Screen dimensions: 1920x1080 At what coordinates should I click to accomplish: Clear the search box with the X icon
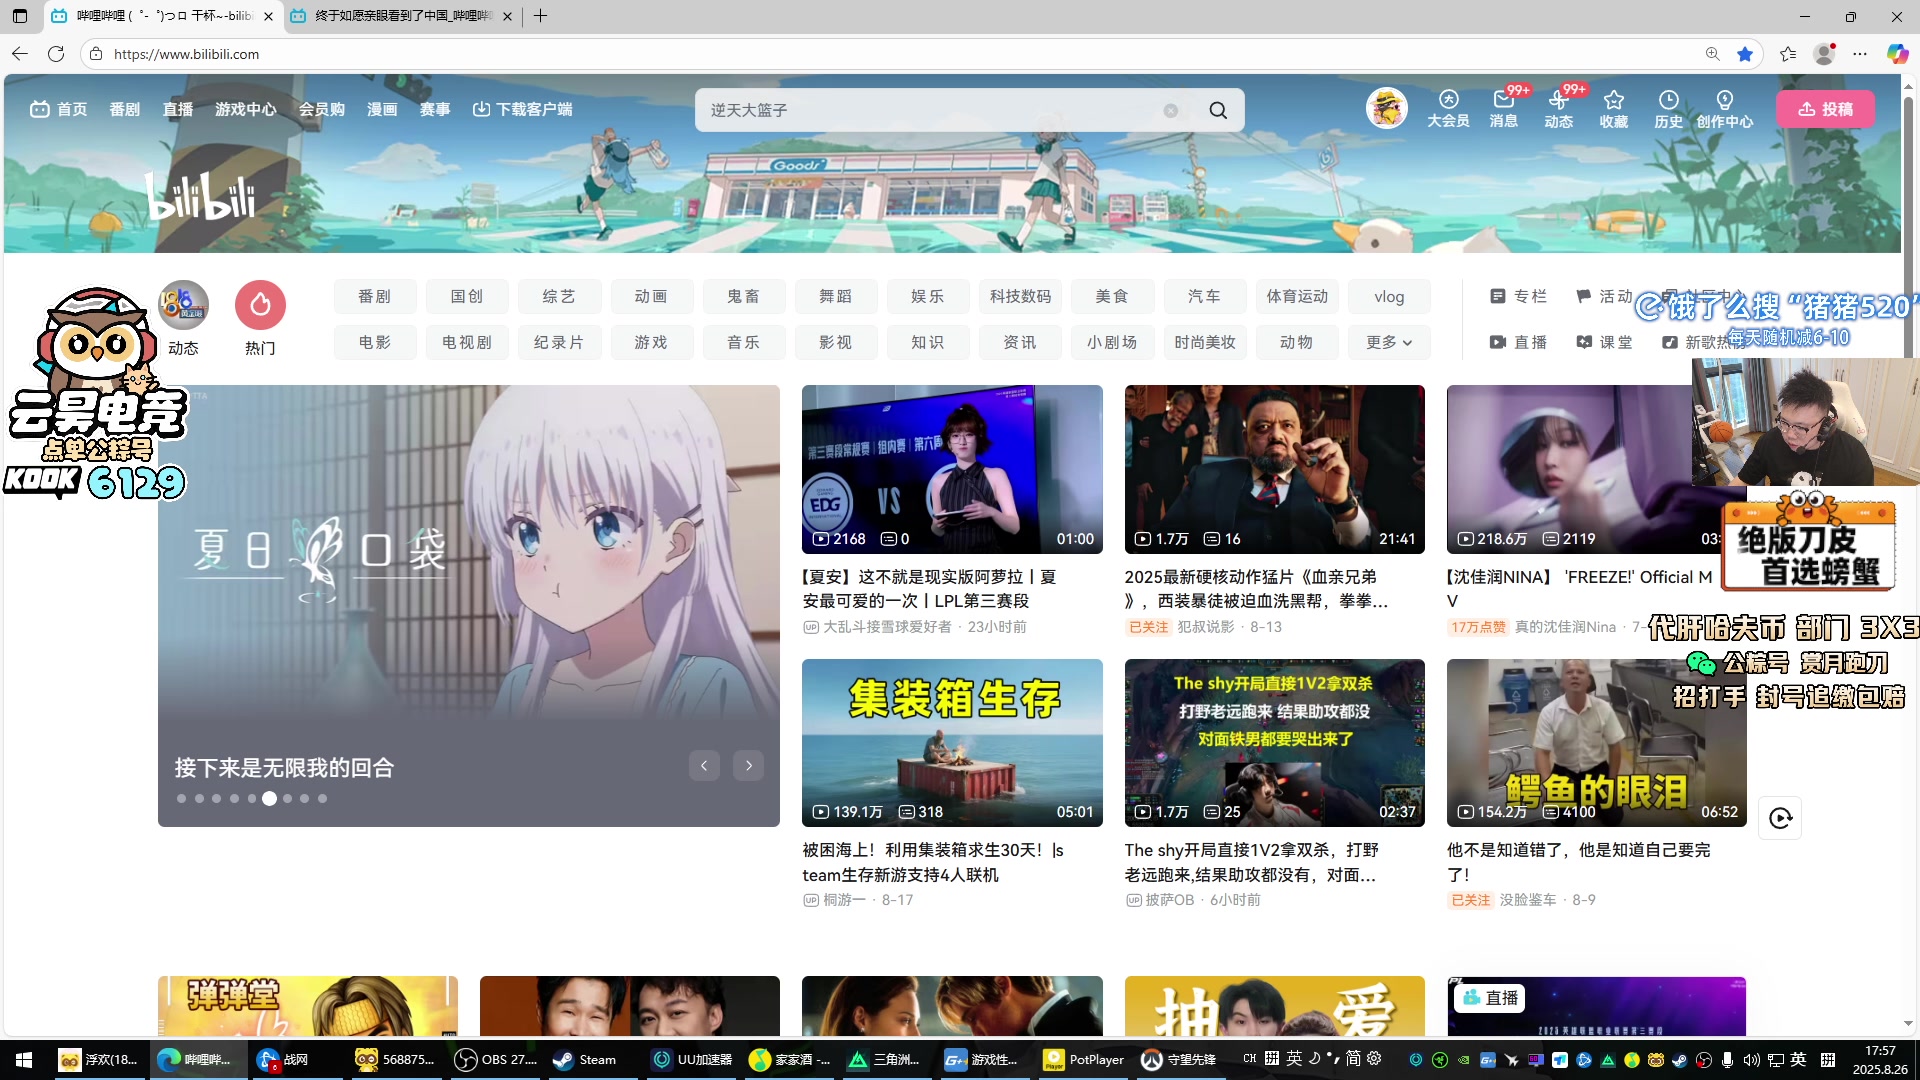1170,110
